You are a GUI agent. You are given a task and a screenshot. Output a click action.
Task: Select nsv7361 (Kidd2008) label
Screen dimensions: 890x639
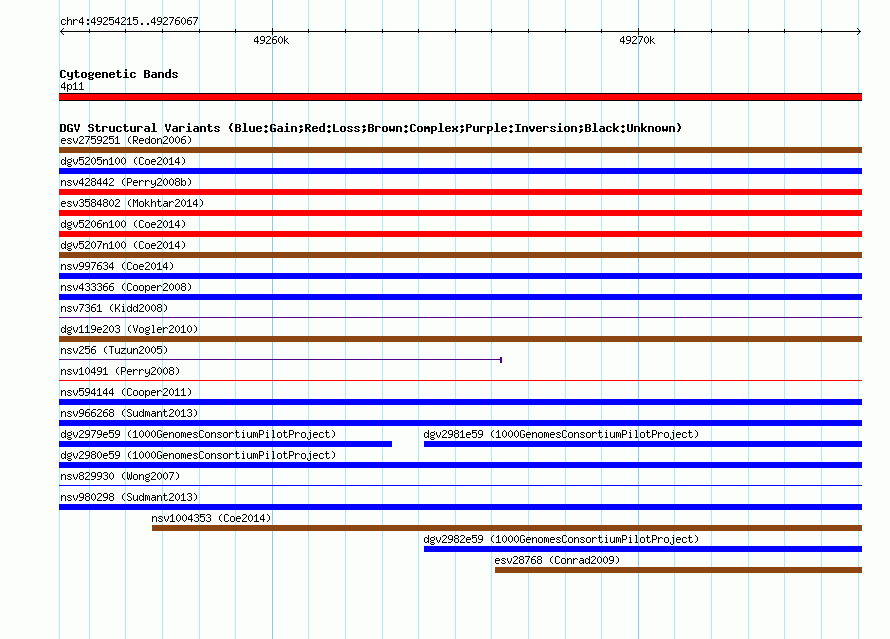pyautogui.click(x=114, y=308)
